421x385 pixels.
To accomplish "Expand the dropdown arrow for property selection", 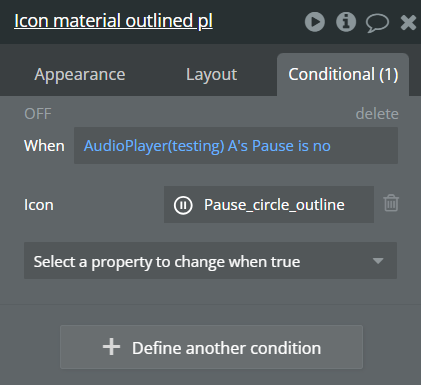I will pyautogui.click(x=378, y=261).
